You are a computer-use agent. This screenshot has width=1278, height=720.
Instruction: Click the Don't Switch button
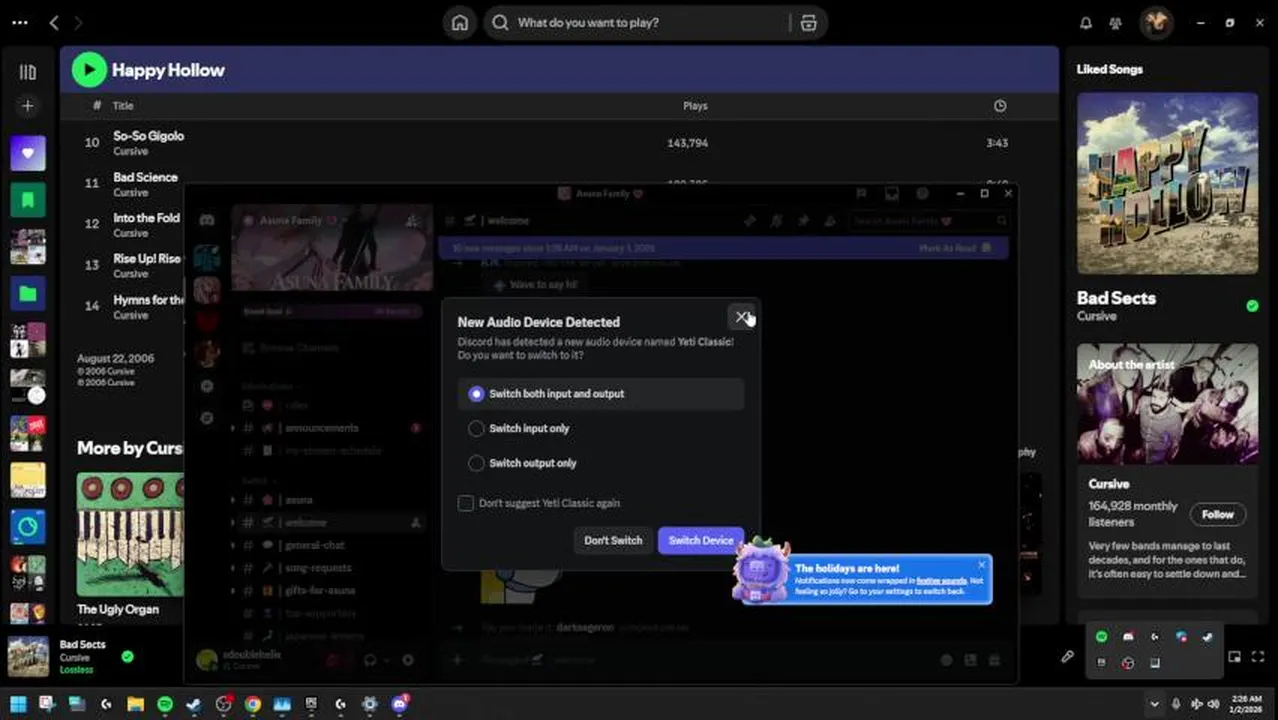(x=613, y=540)
